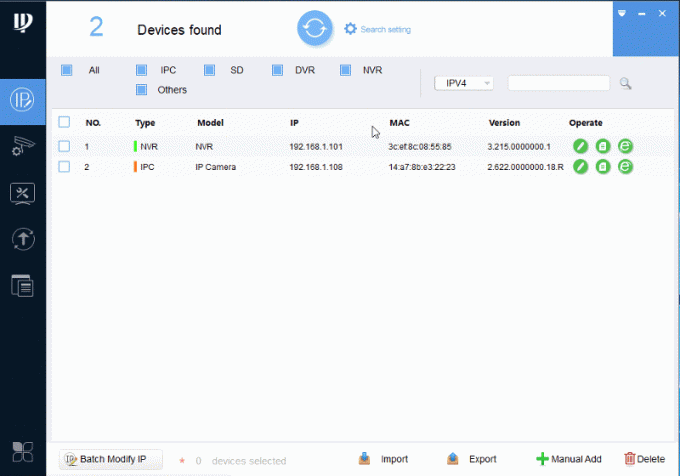Screen dimensions: 680x476
Task: Select the camera settings sidebar icon
Action: click(22, 146)
